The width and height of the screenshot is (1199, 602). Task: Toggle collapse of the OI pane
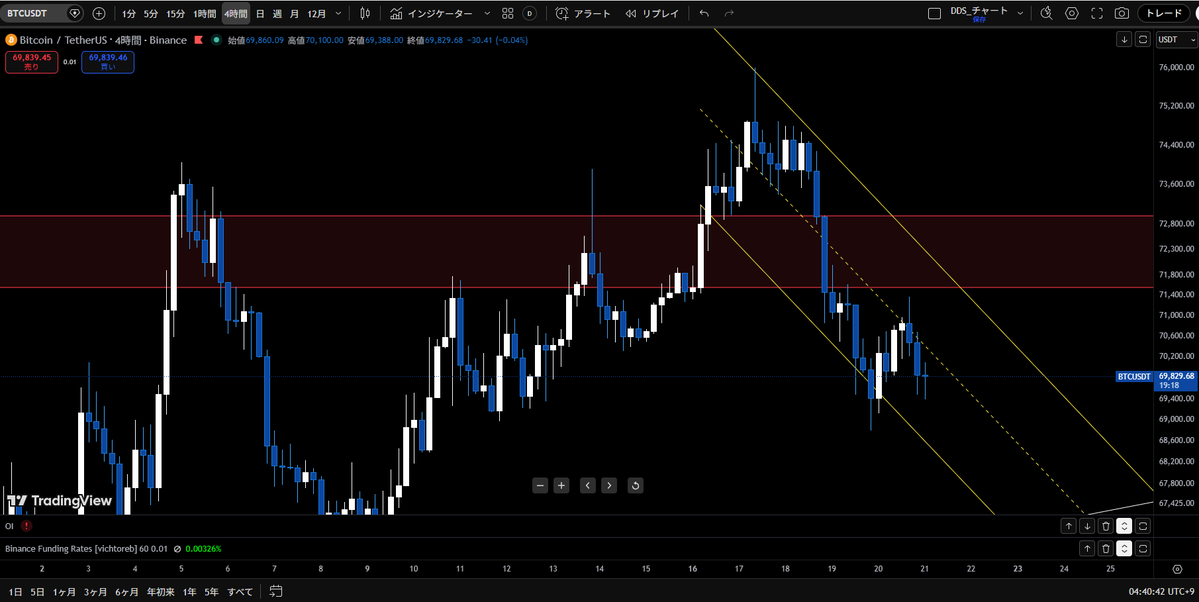(x=1124, y=526)
